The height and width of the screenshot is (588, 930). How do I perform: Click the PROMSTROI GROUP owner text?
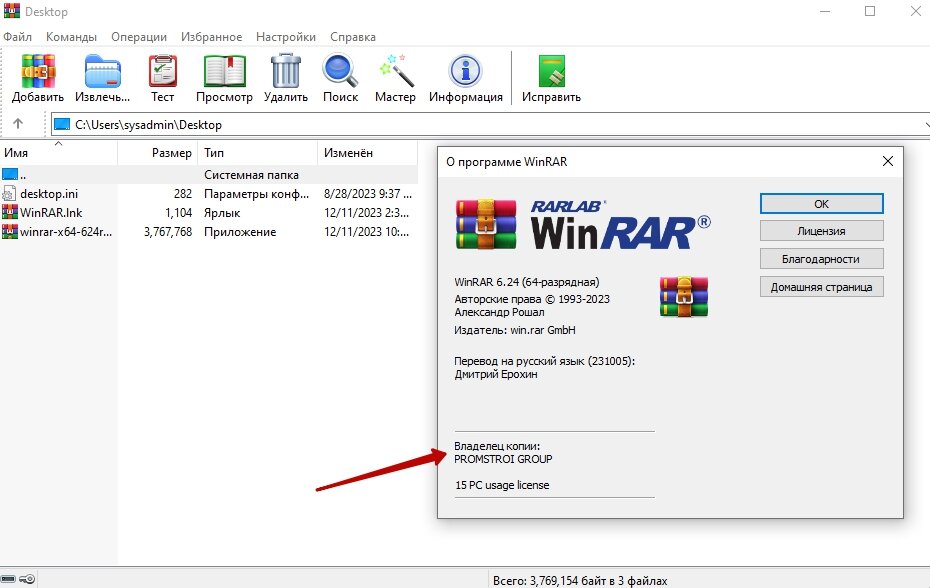503,459
